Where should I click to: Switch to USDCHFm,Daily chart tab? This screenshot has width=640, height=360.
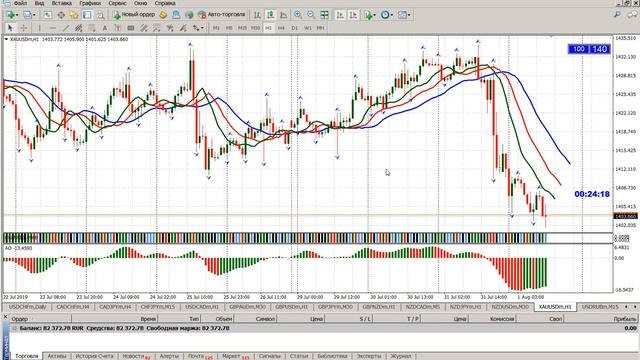pos(27,307)
